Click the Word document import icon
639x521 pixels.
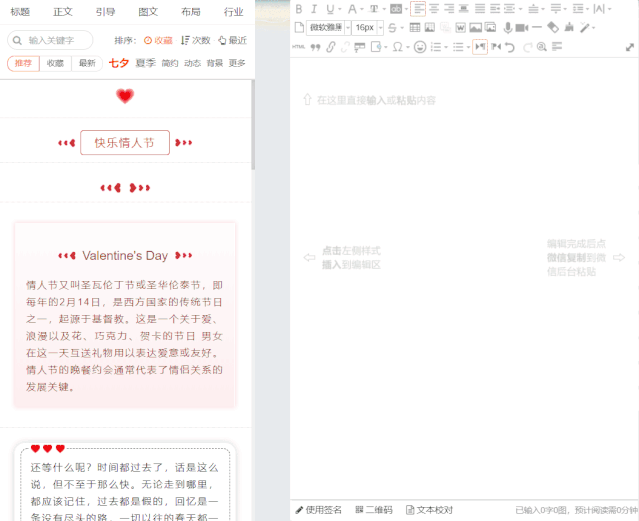pyautogui.click(x=460, y=27)
